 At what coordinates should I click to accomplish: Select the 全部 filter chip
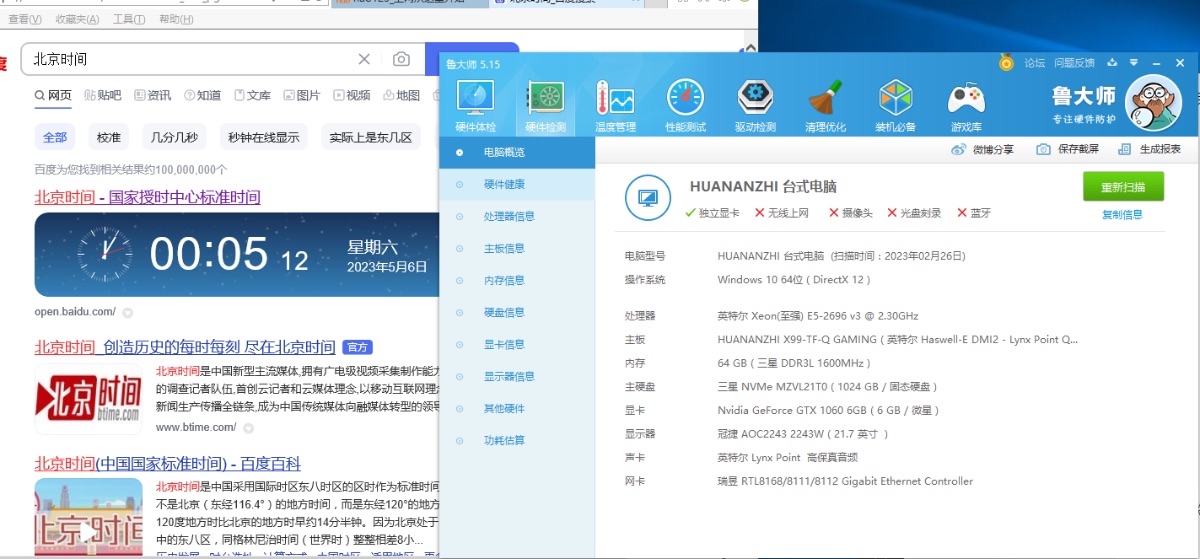point(55,137)
